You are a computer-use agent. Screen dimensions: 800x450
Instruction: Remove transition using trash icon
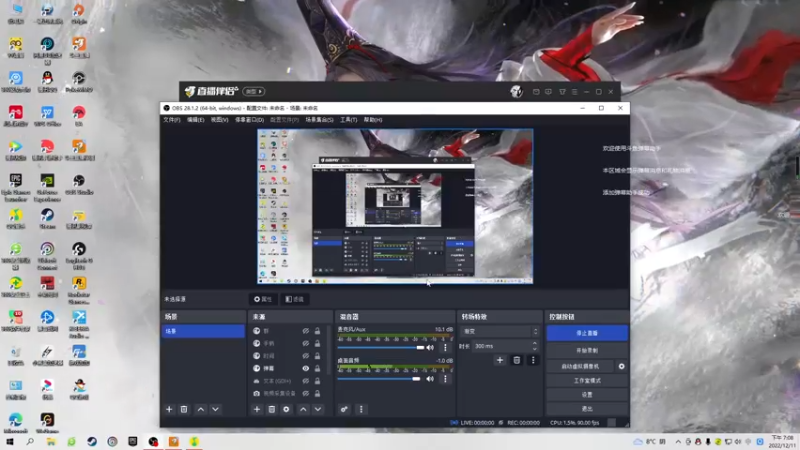point(516,360)
